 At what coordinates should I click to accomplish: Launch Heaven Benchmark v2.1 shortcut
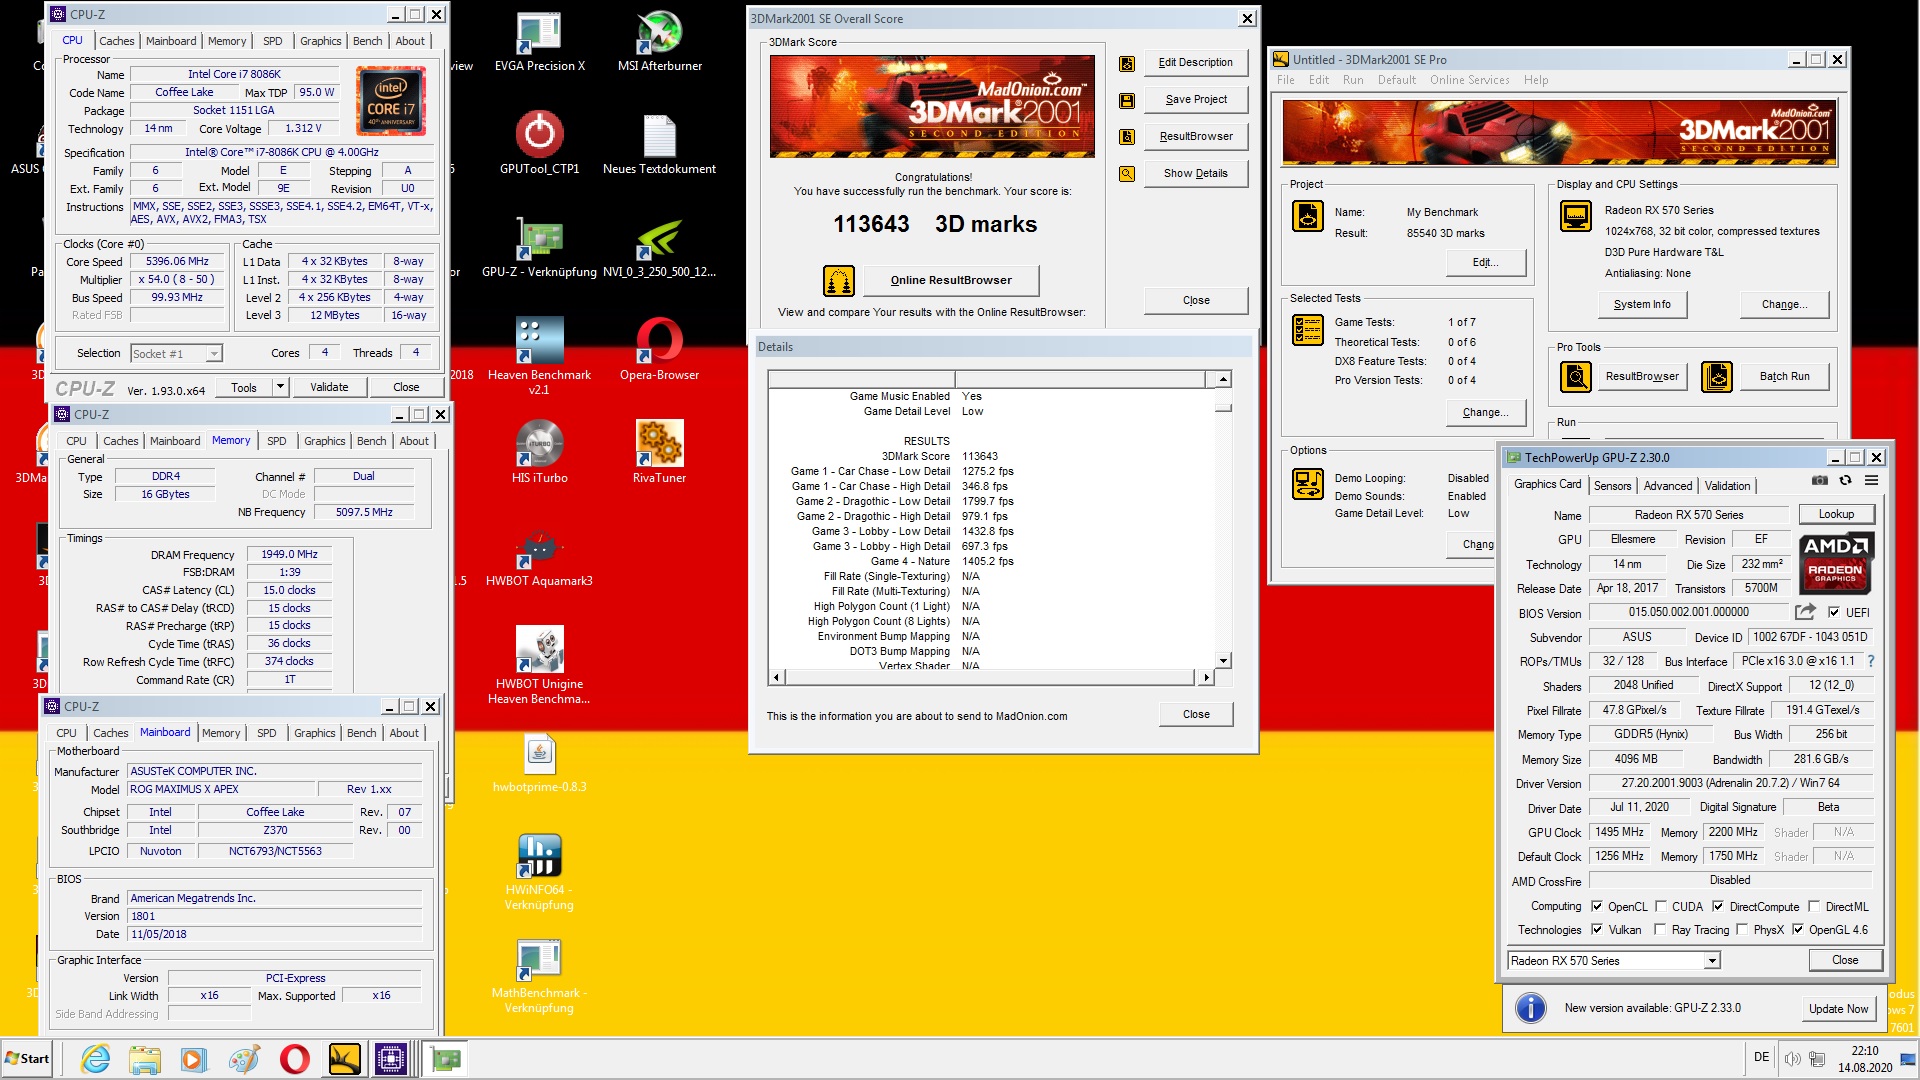point(539,355)
